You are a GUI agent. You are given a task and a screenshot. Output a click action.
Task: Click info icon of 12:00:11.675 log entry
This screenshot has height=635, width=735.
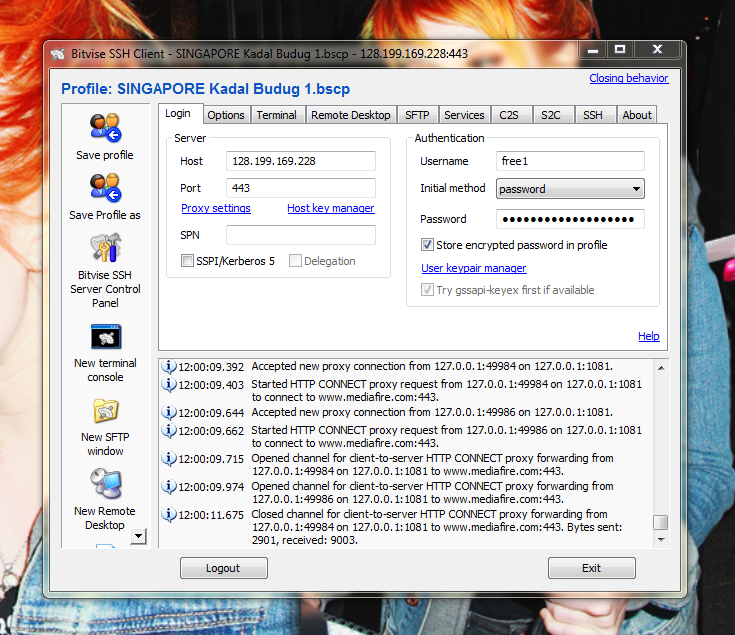click(169, 514)
